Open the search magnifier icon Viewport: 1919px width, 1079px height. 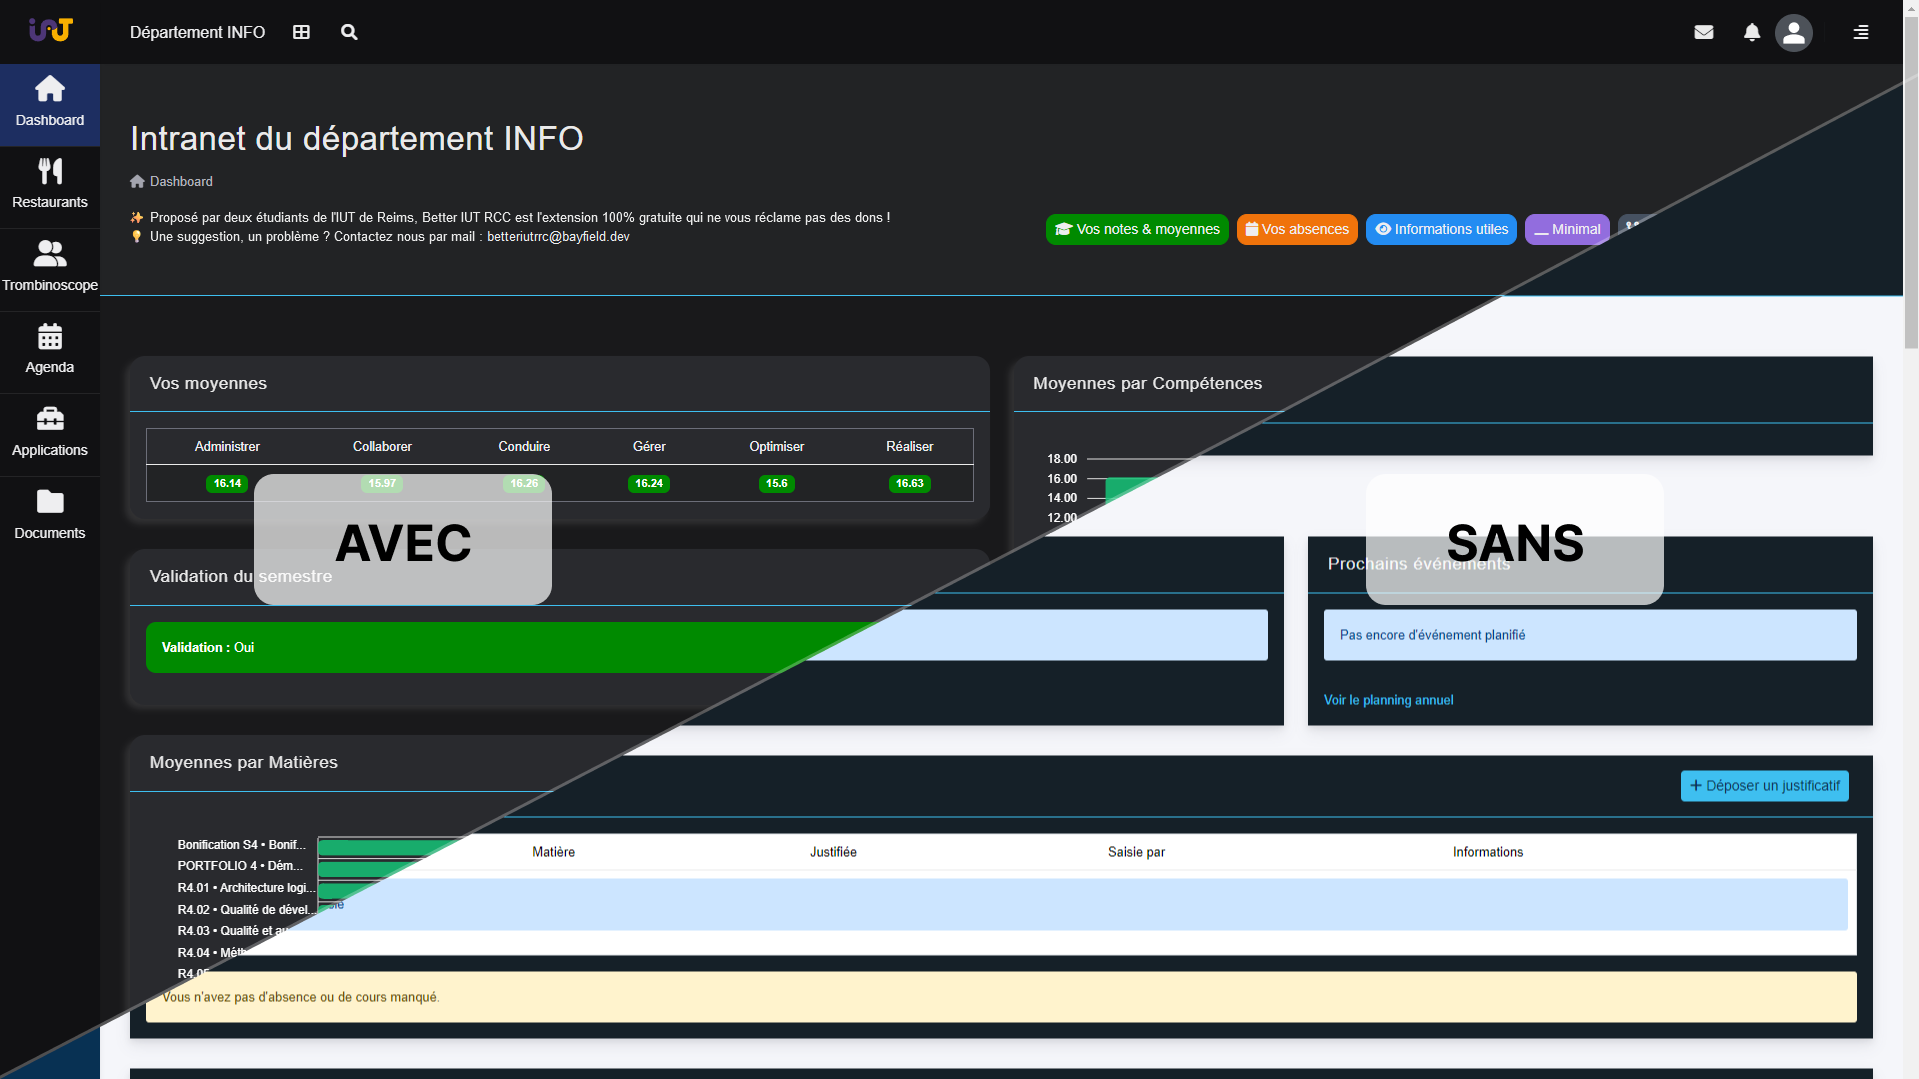tap(349, 32)
